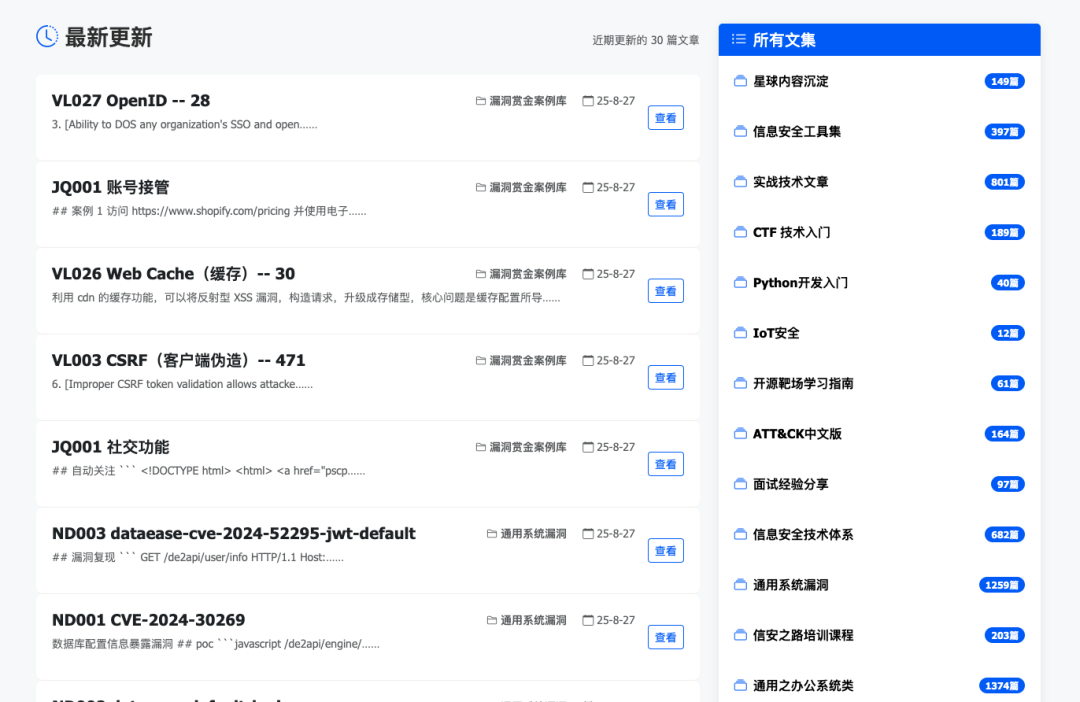Open article title VL003 CSRF（客户端伪造）-- 471
Screen dimensions: 1080x702
pyautogui.click(x=178, y=360)
